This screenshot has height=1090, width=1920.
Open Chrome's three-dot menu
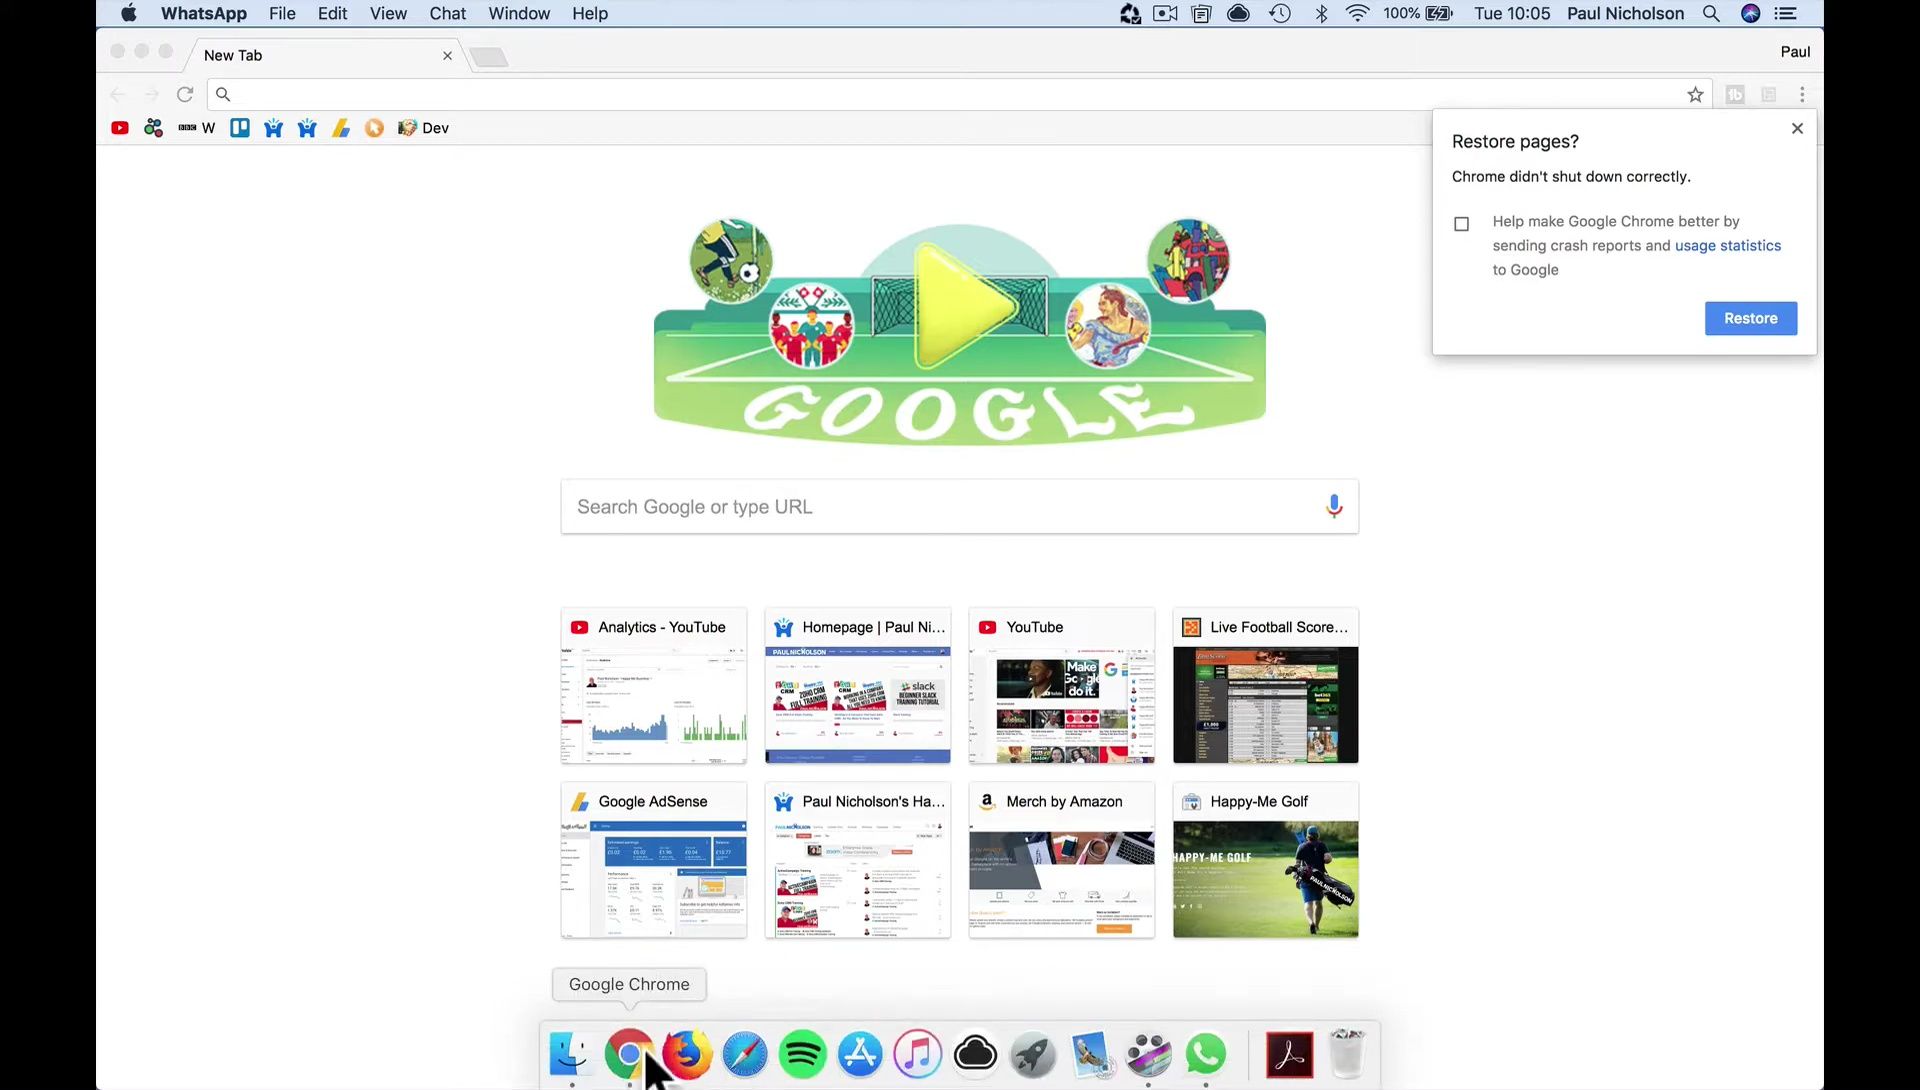1802,94
